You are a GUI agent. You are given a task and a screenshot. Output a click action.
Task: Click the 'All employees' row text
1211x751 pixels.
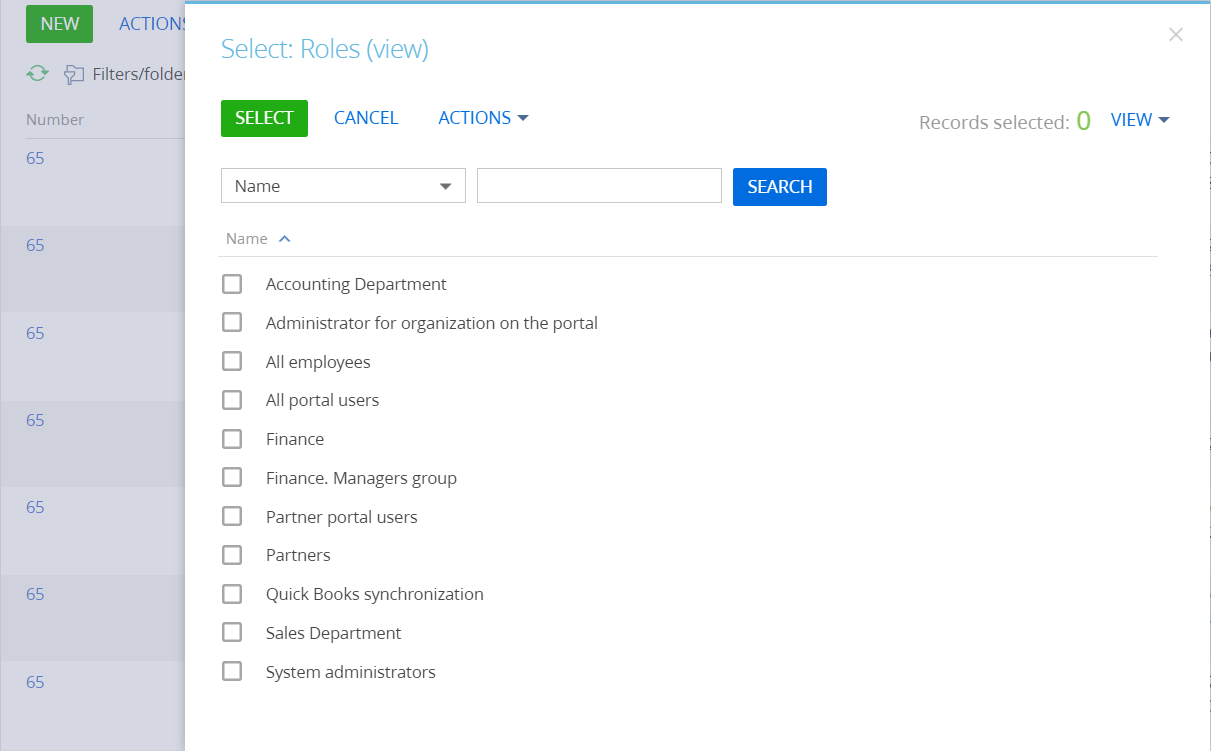(318, 362)
